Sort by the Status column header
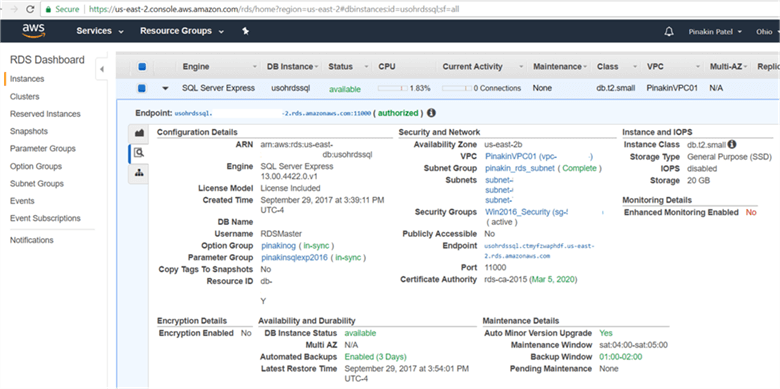 pyautogui.click(x=349, y=67)
